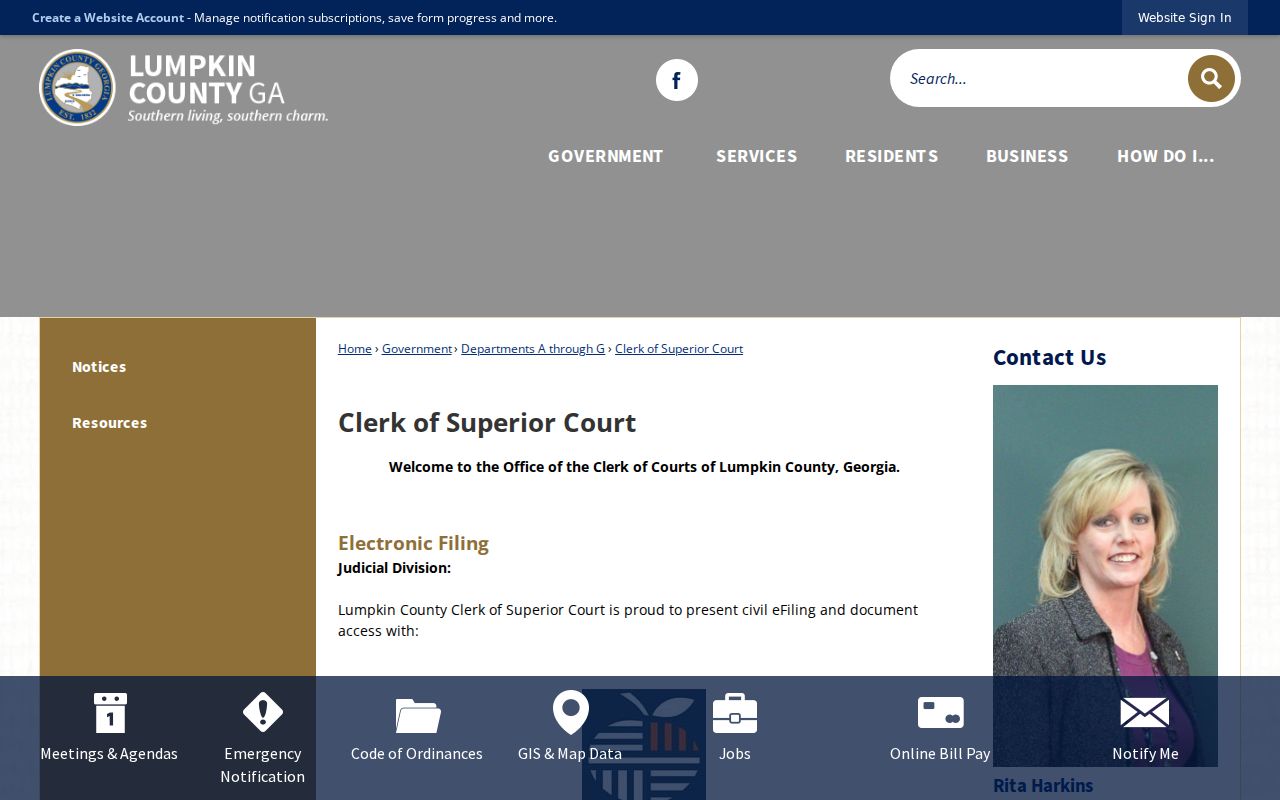Click the magnifying glass search button
The width and height of the screenshot is (1280, 800).
1211,78
